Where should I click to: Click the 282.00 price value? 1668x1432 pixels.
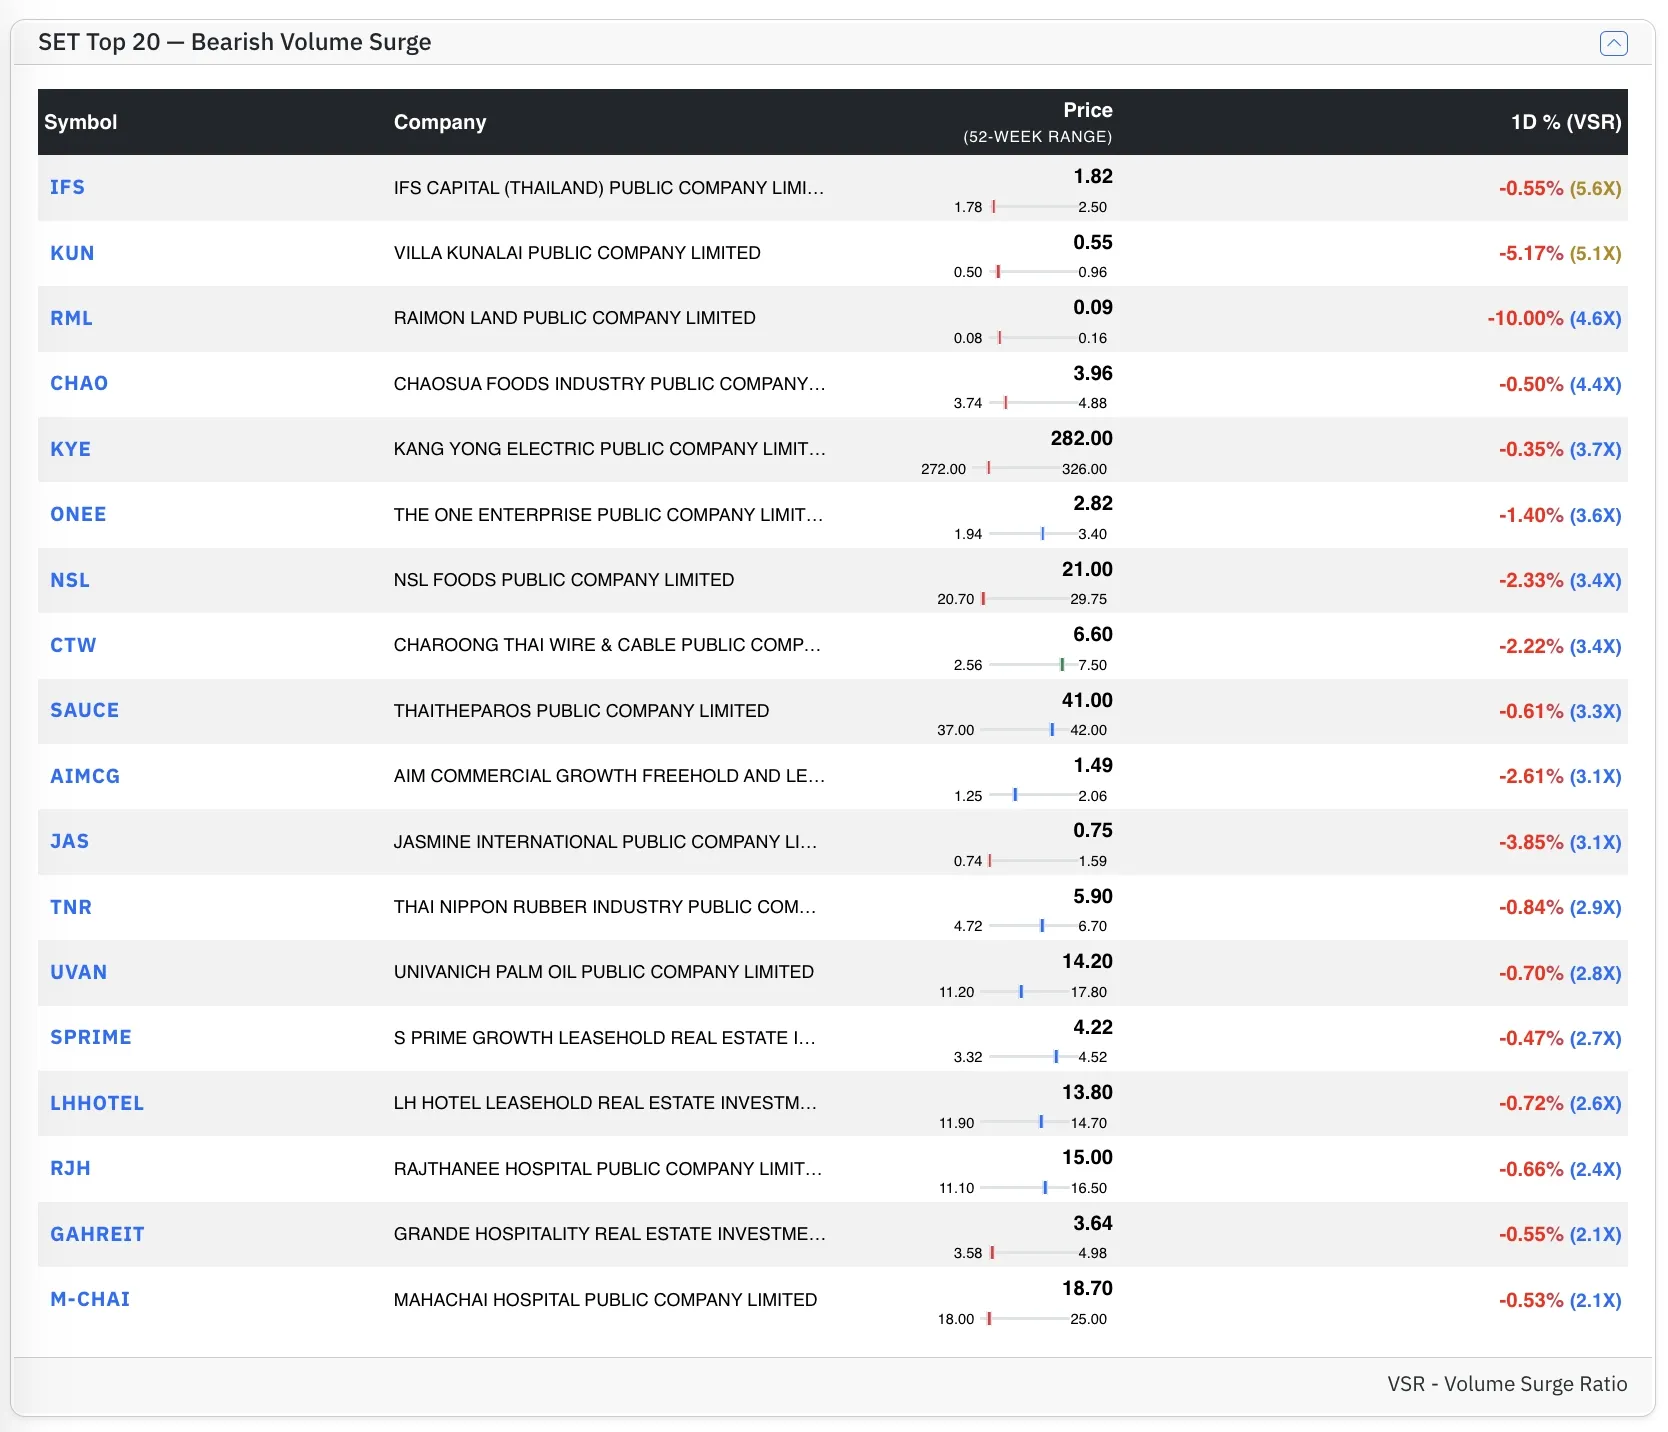[x=1081, y=438]
